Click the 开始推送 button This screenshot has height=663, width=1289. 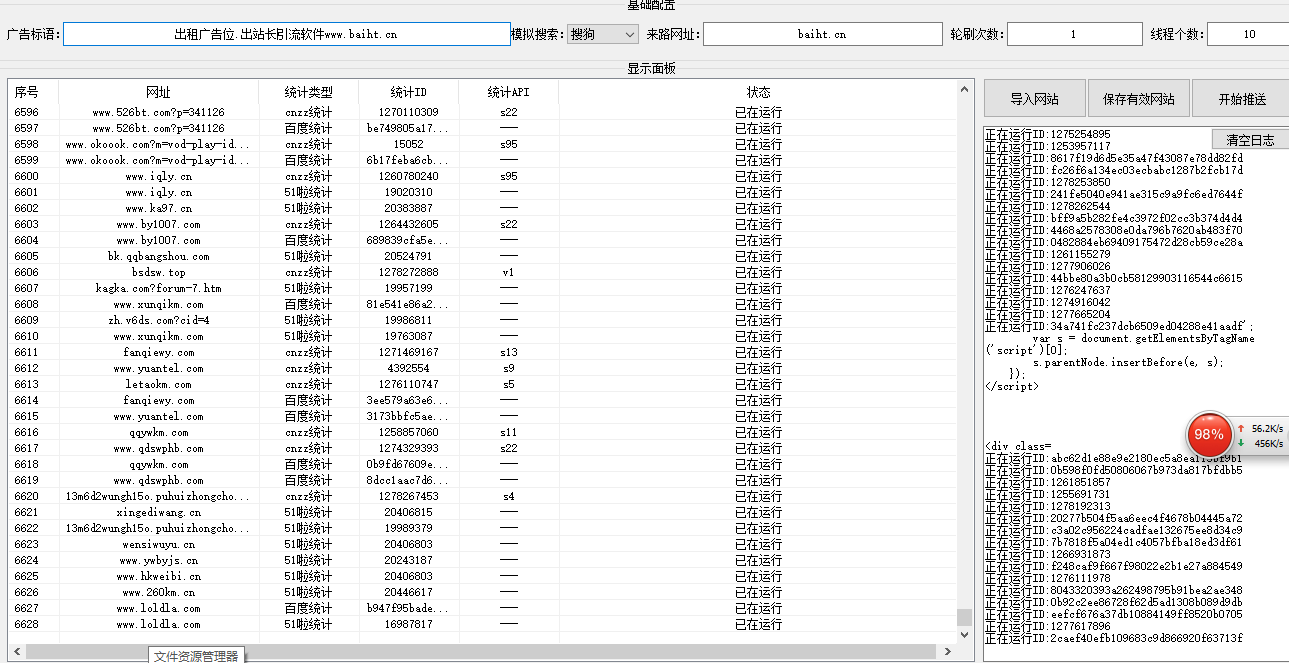1242,99
